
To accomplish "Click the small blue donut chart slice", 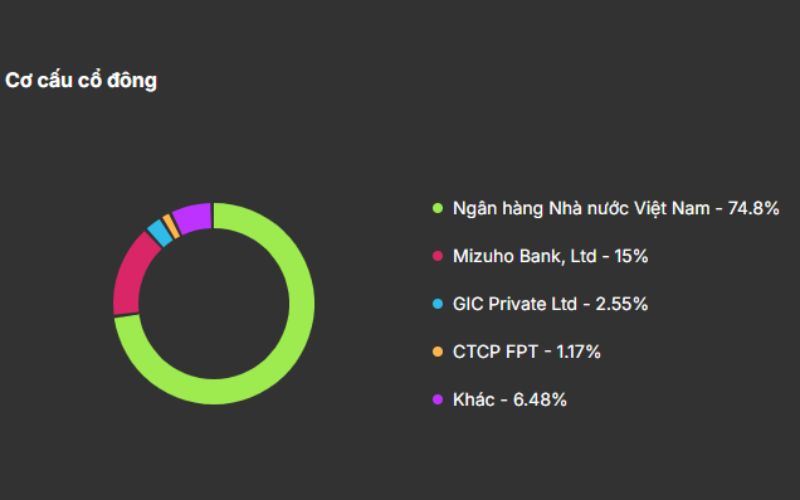I will 158,232.
